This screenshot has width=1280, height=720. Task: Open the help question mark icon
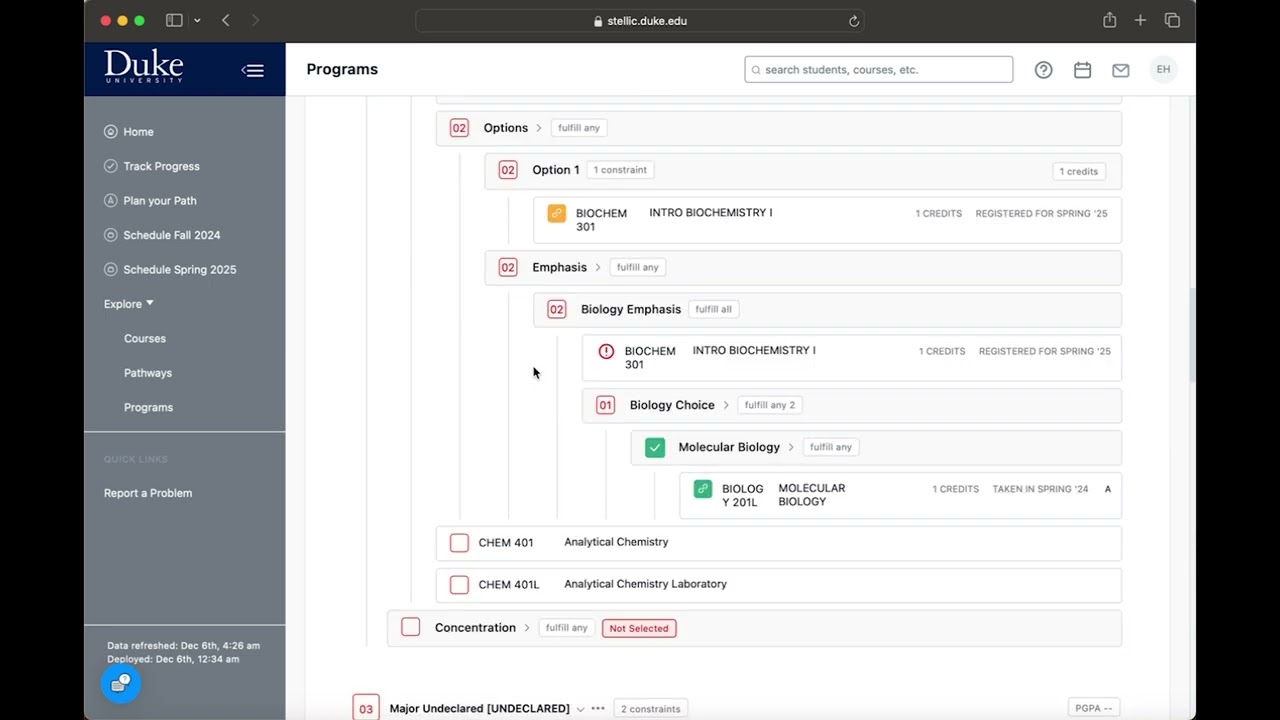1043,70
